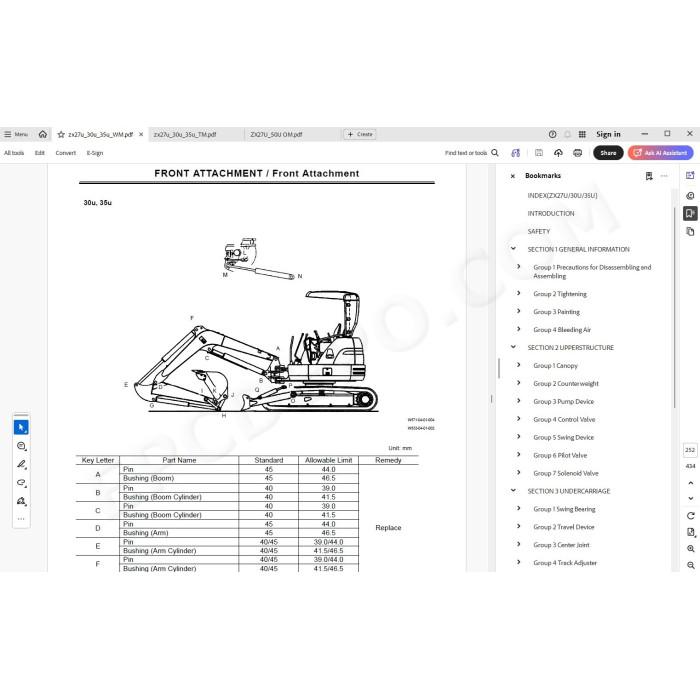Click the Rotate page clockwise icon
This screenshot has height=700, width=700.
(x=691, y=516)
